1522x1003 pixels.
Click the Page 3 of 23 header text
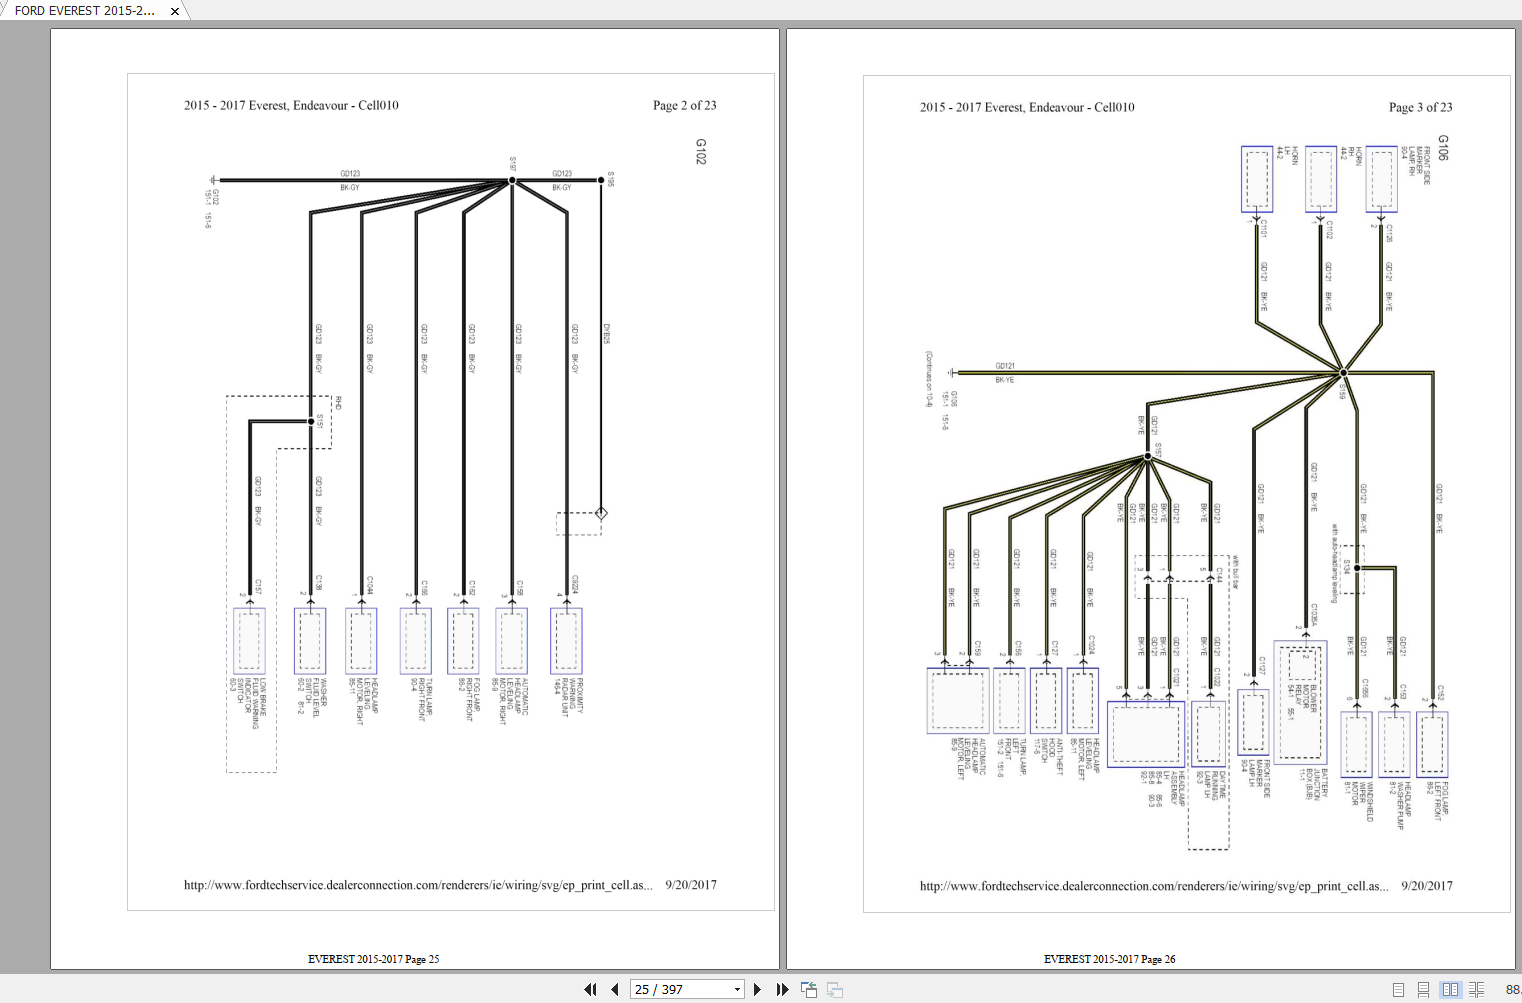point(1420,107)
